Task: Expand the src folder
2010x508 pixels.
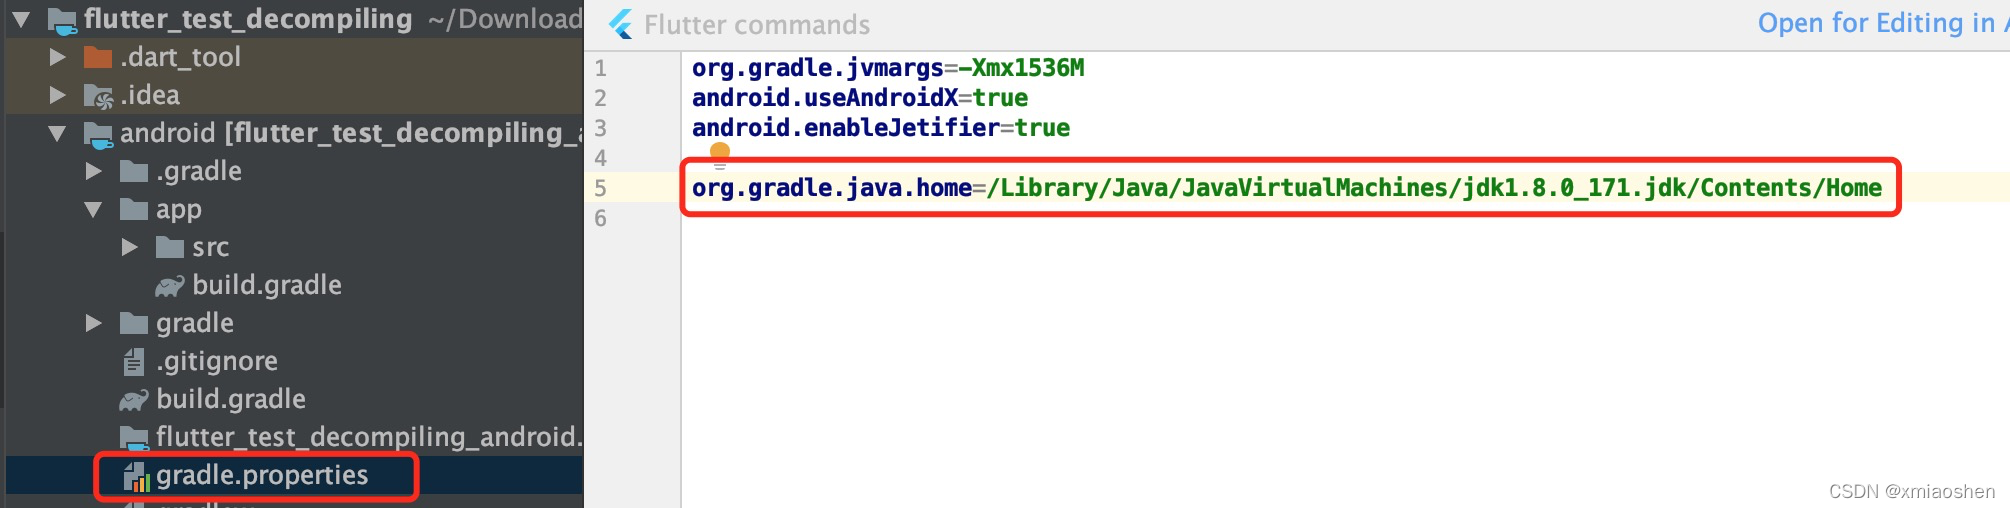Action: pos(130,247)
